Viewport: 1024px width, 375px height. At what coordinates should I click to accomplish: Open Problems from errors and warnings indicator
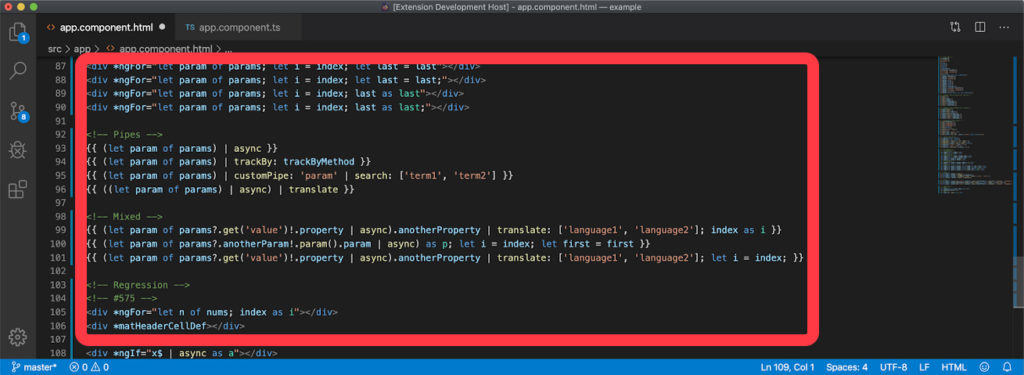(x=89, y=367)
